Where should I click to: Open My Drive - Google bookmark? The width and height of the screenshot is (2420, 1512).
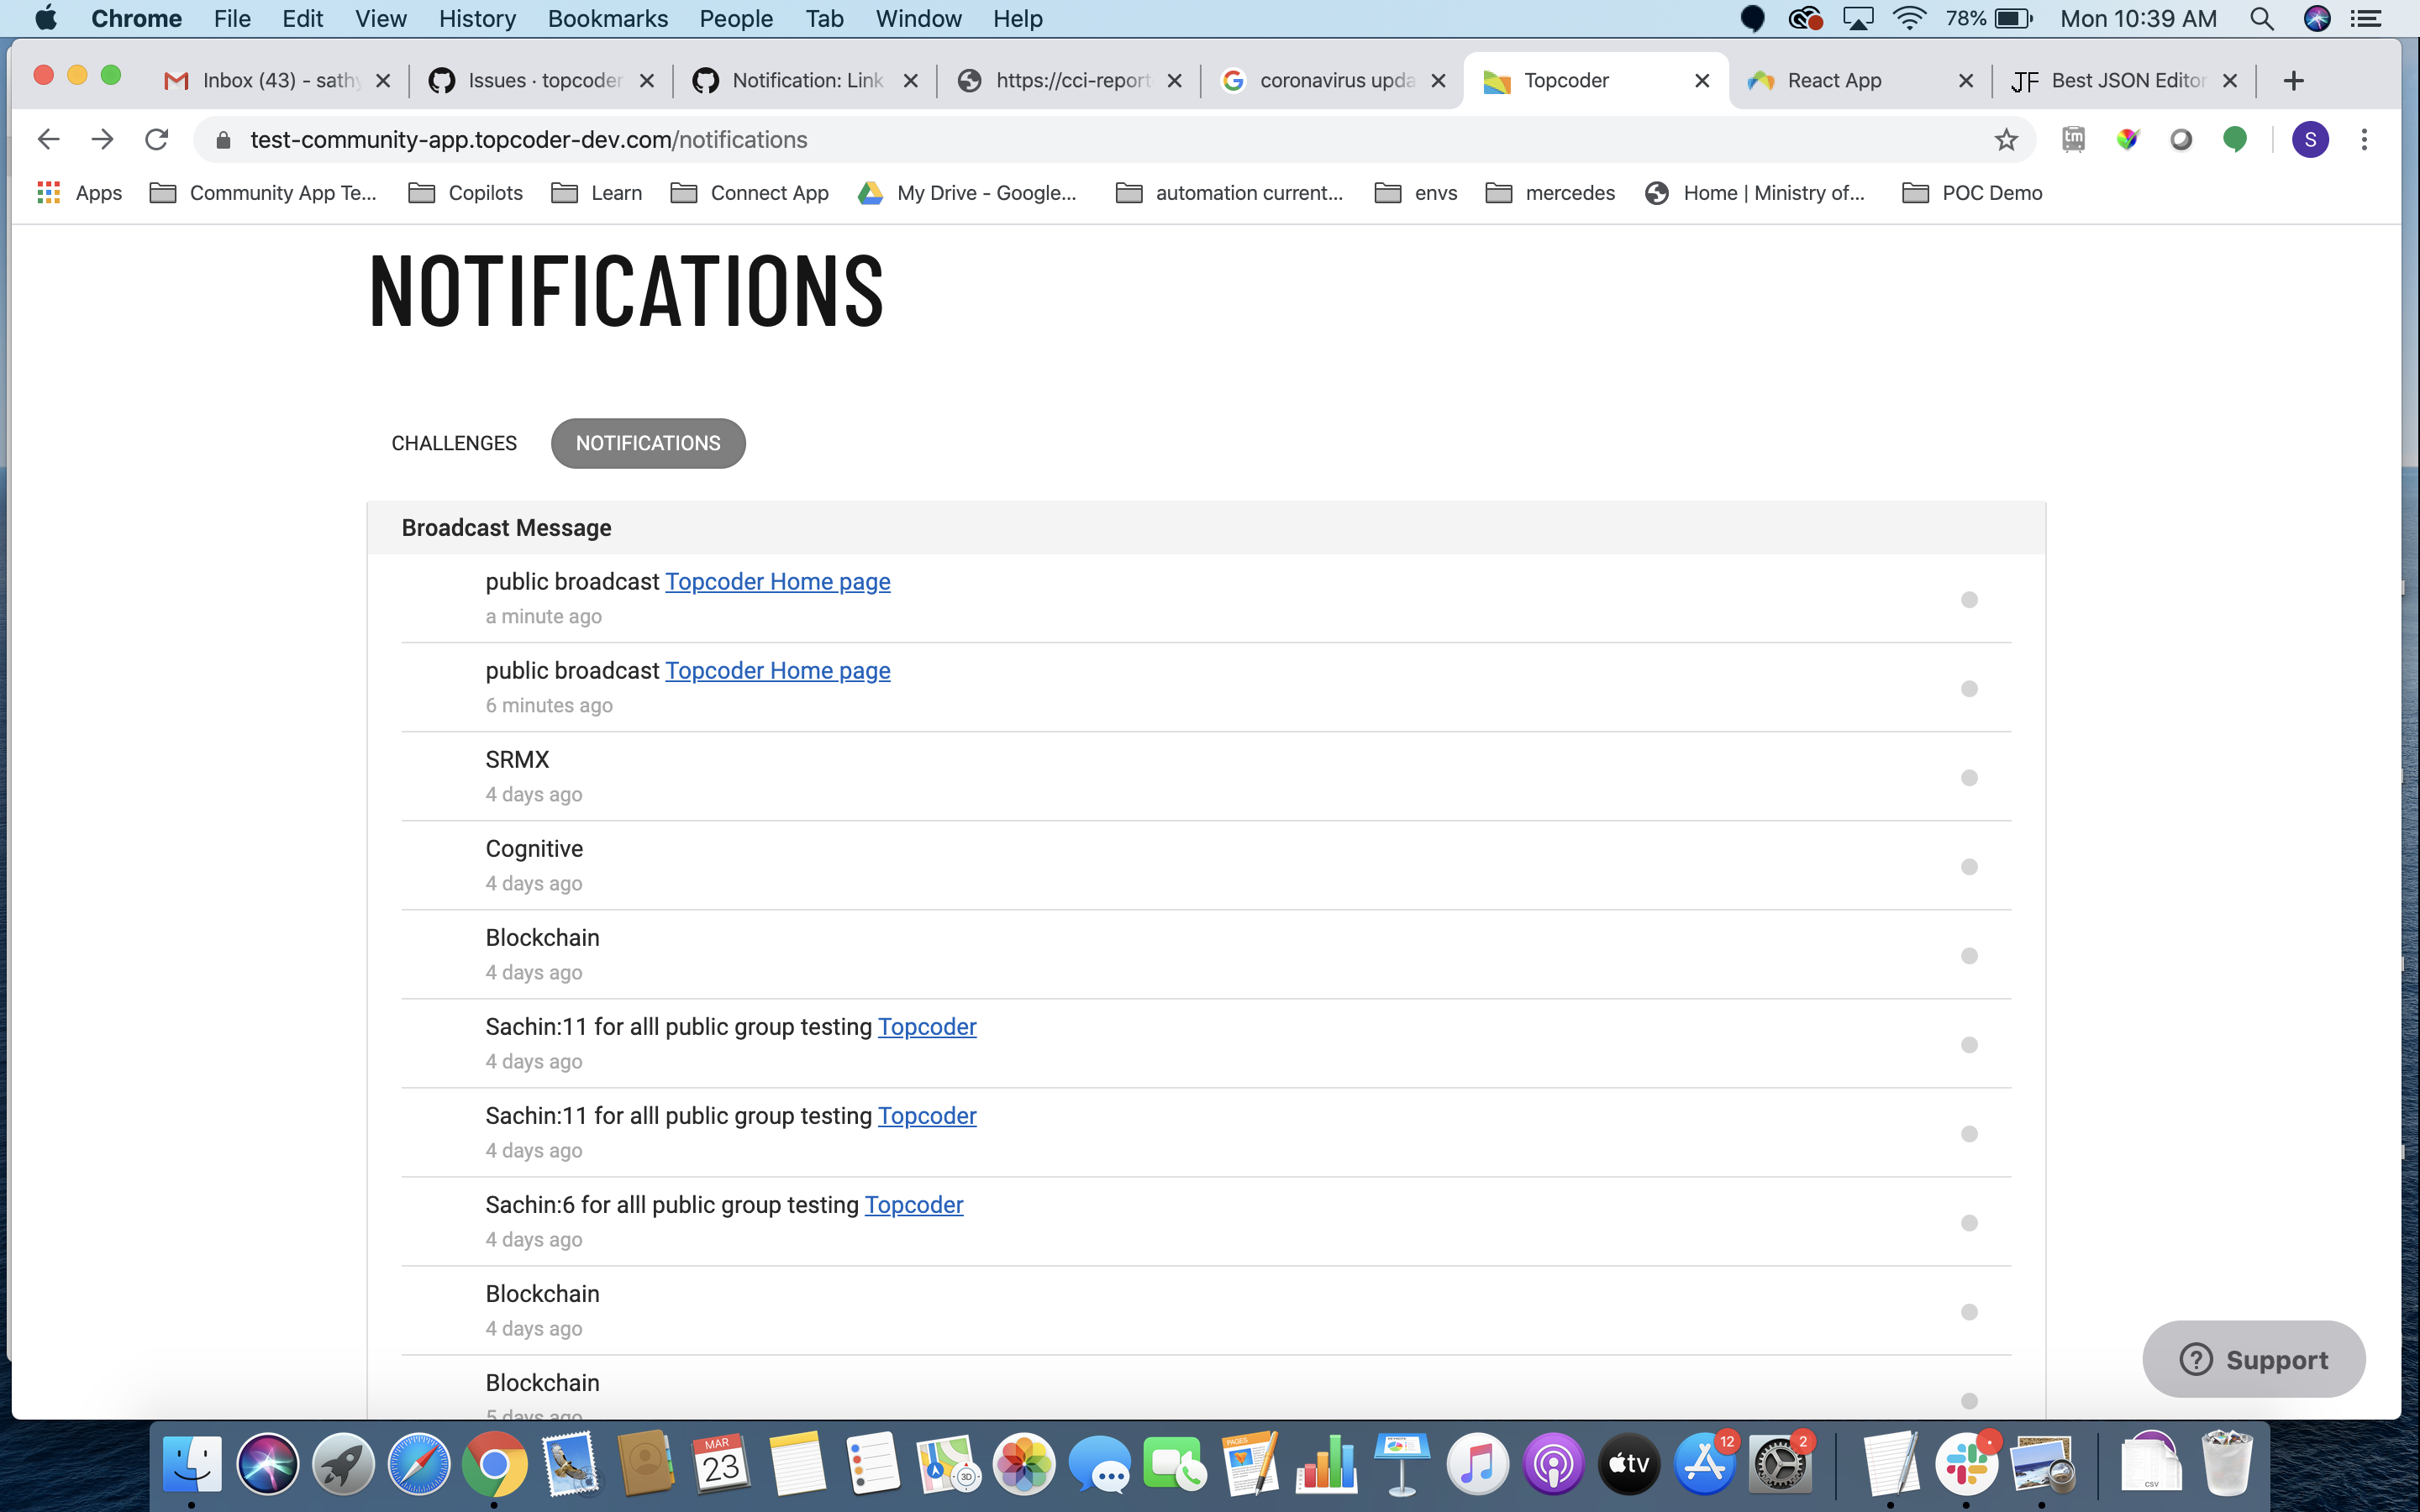[x=968, y=192]
